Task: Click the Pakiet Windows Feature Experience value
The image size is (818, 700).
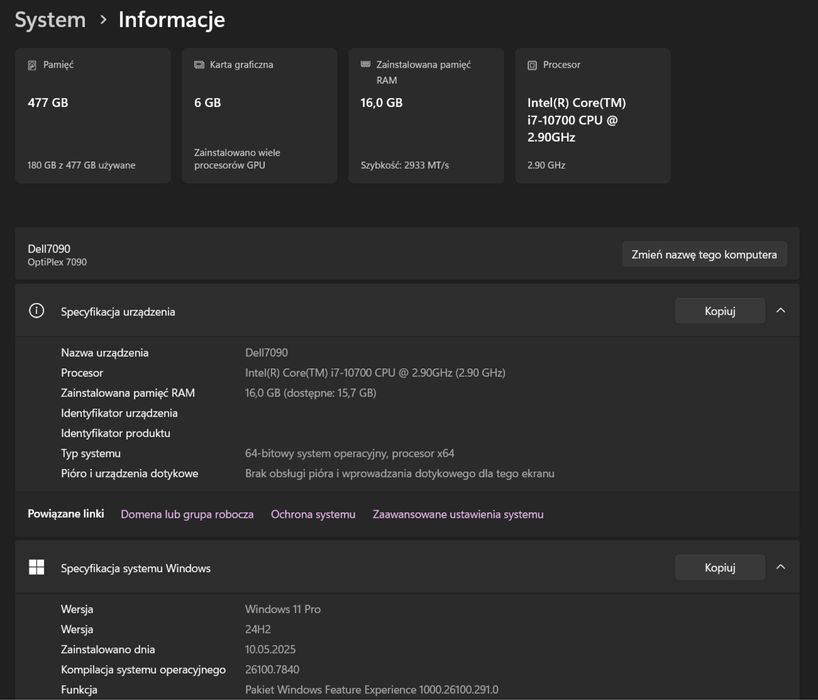Action: [372, 690]
